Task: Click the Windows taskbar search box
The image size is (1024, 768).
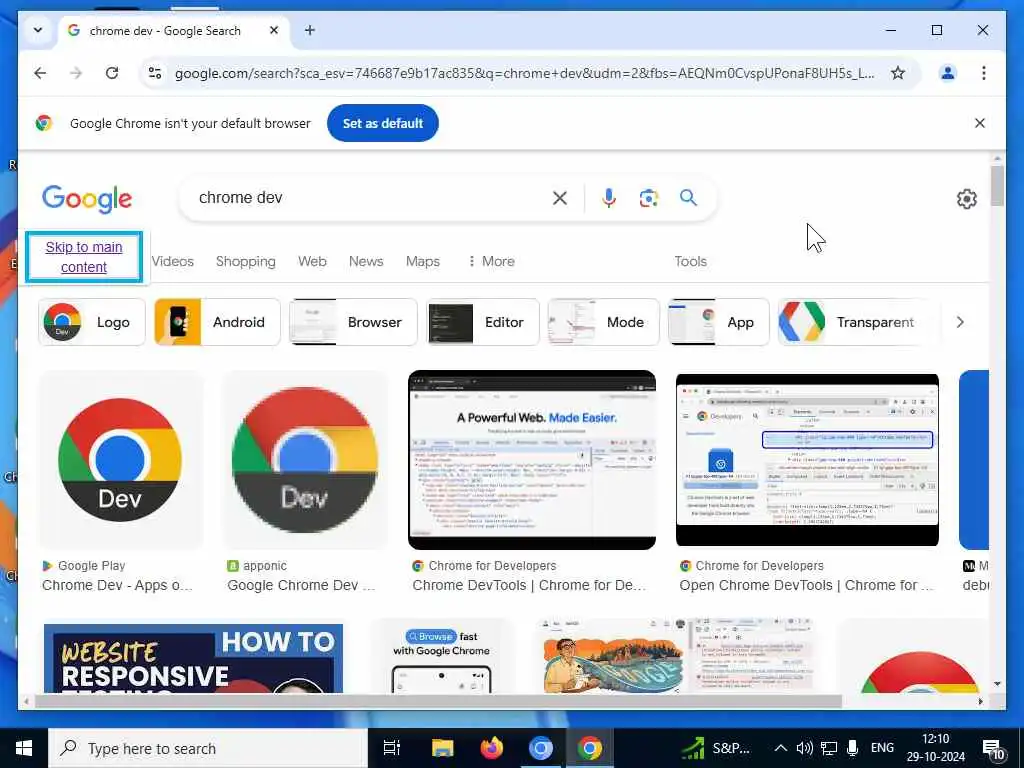Action: (208, 748)
